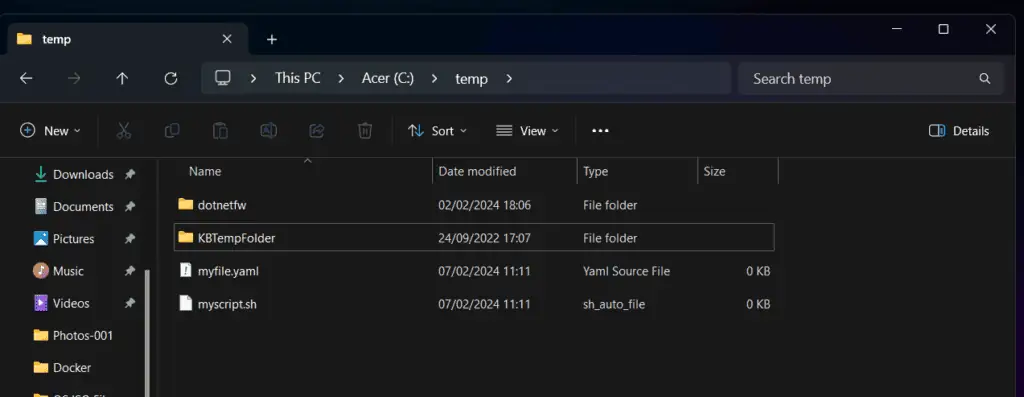
Task: Open the Sort dropdown menu
Action: (438, 131)
